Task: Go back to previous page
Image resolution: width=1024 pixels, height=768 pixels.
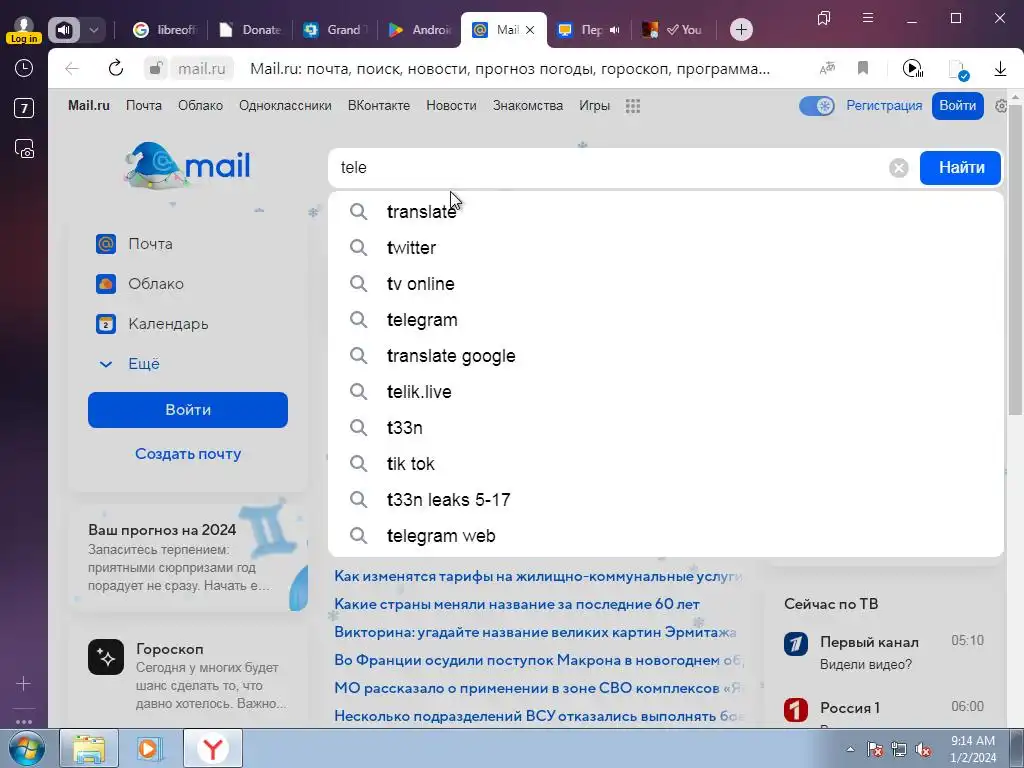Action: point(72,68)
